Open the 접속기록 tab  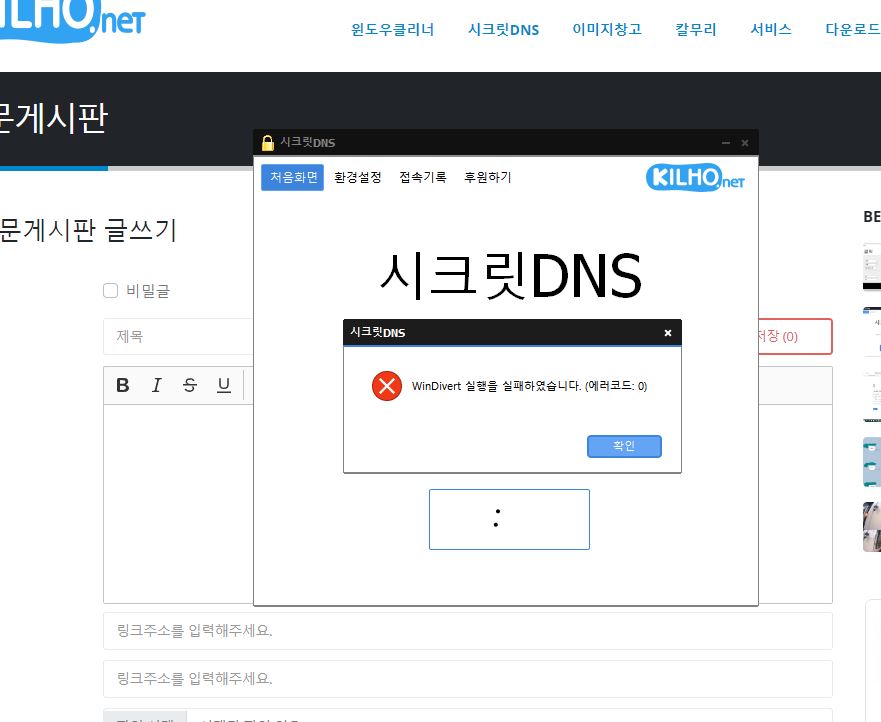[x=422, y=178]
